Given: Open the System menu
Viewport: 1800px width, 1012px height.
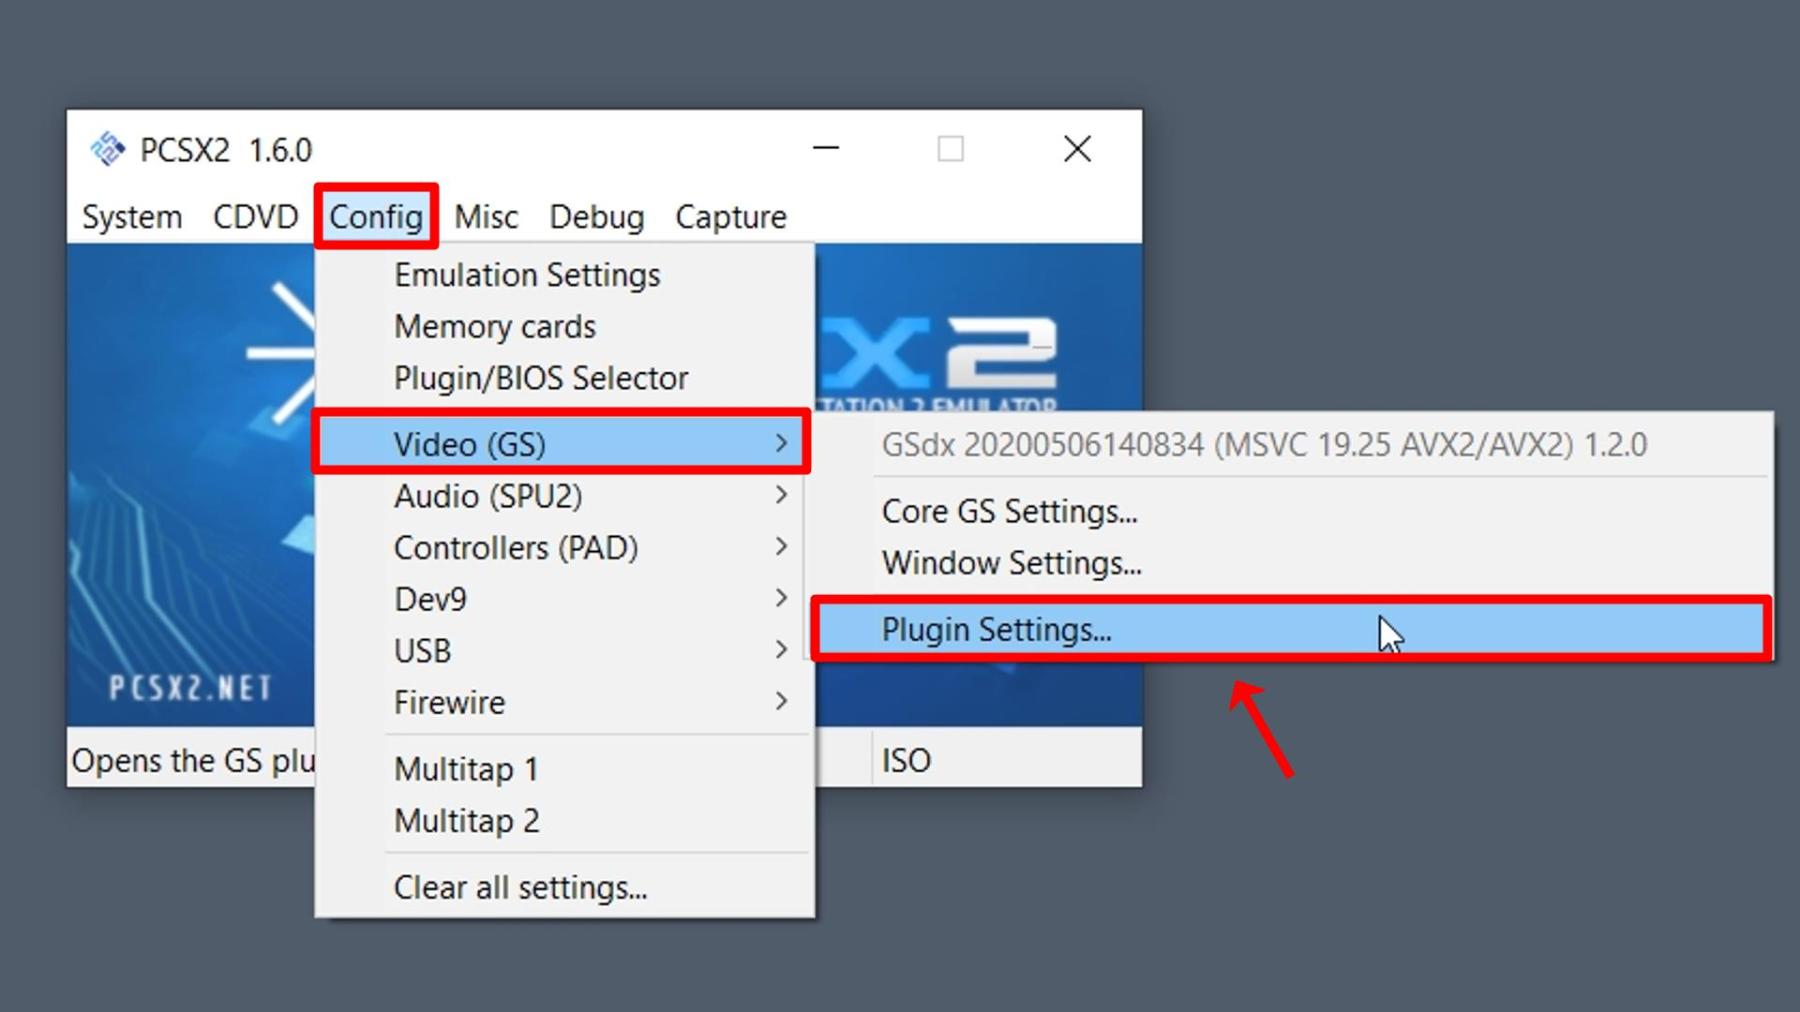Looking at the screenshot, I should pos(132,216).
